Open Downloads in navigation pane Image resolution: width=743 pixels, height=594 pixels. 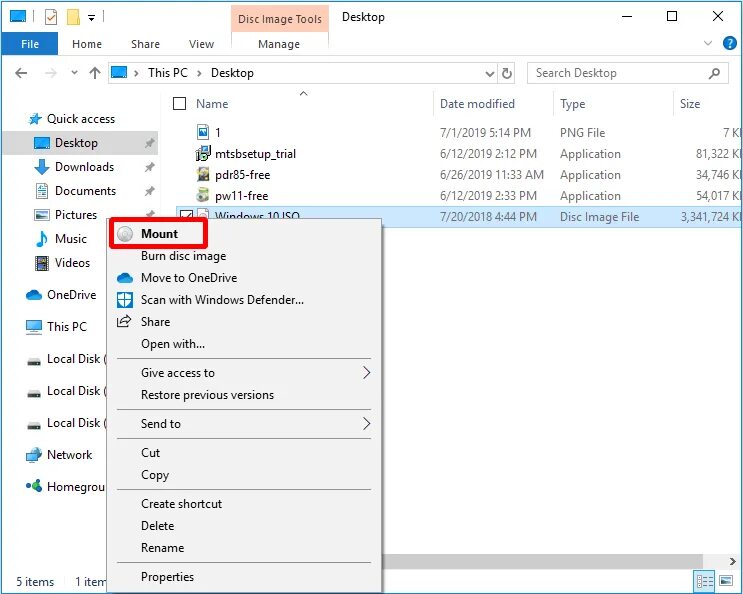[84, 167]
